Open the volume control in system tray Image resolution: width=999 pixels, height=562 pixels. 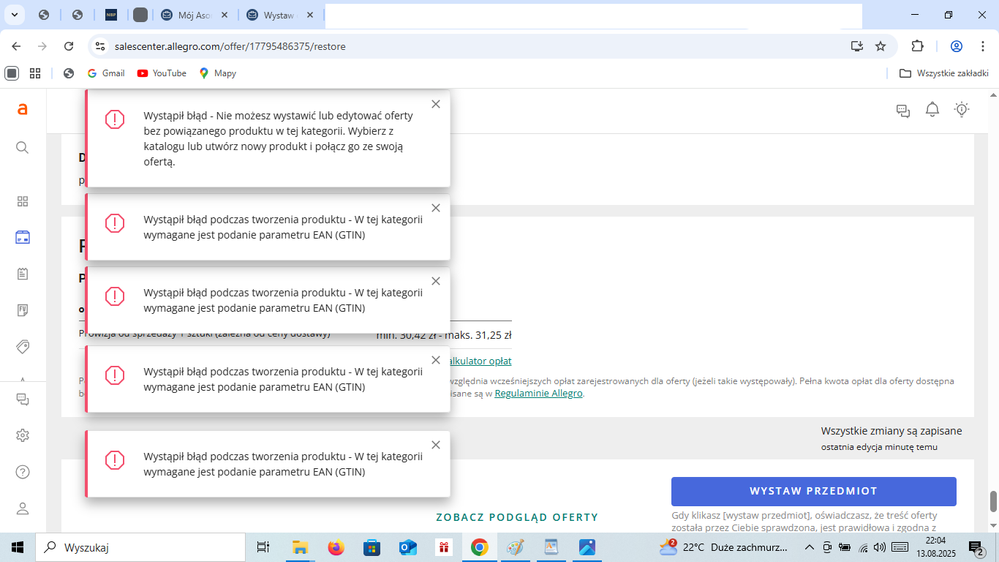point(880,547)
